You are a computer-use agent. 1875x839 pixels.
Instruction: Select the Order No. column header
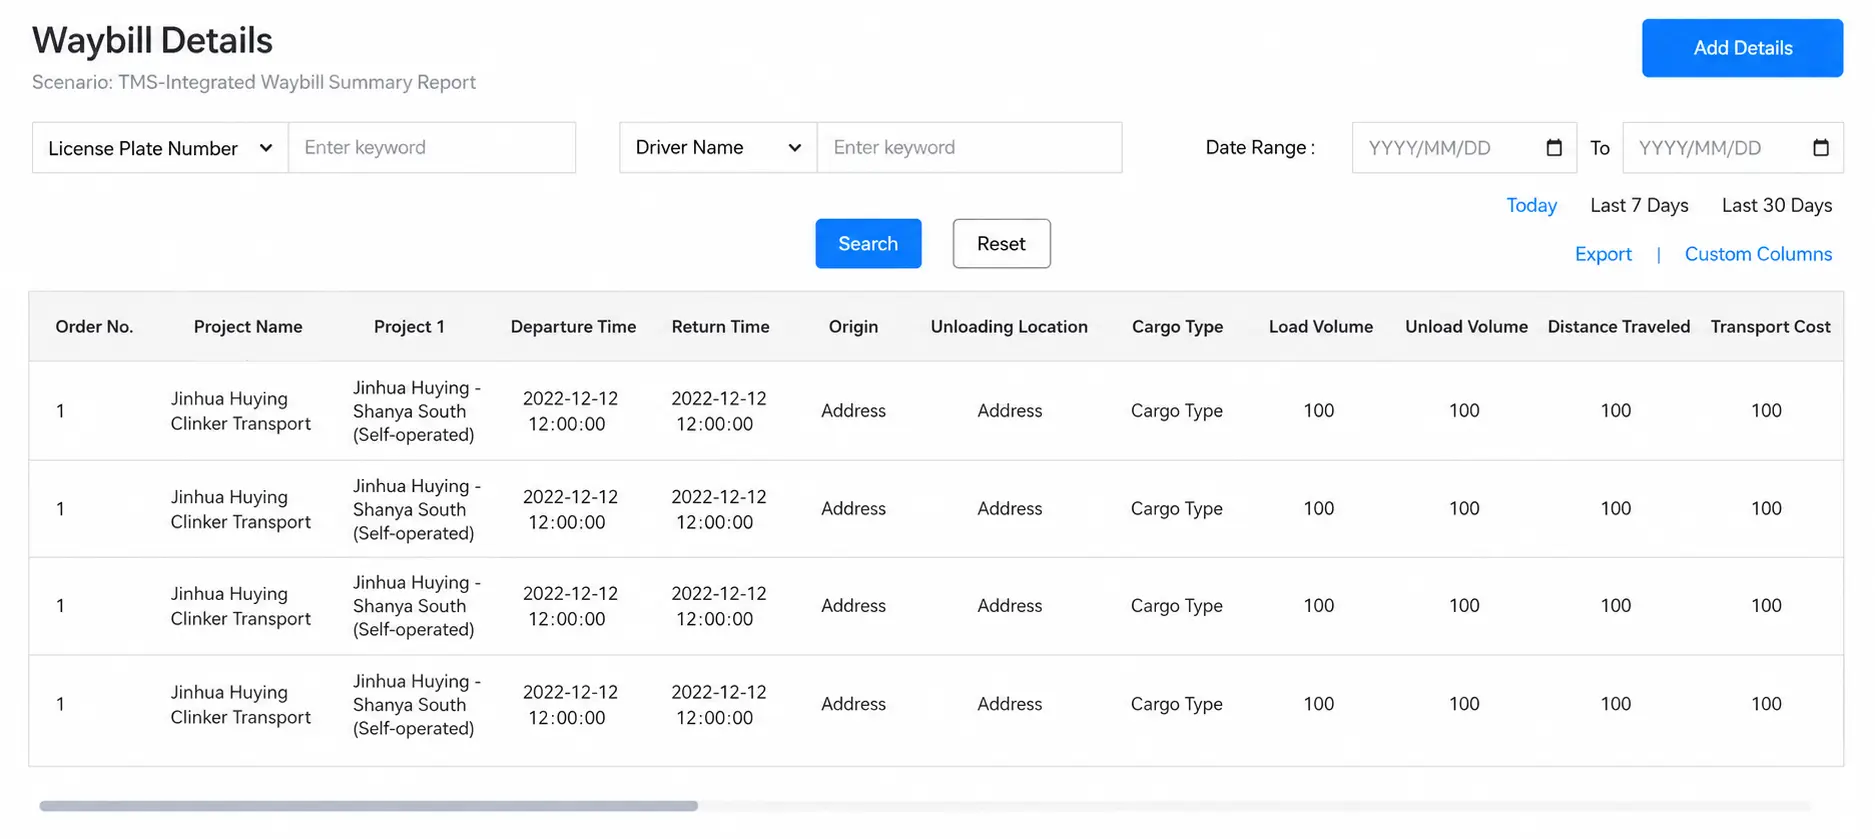click(x=94, y=327)
